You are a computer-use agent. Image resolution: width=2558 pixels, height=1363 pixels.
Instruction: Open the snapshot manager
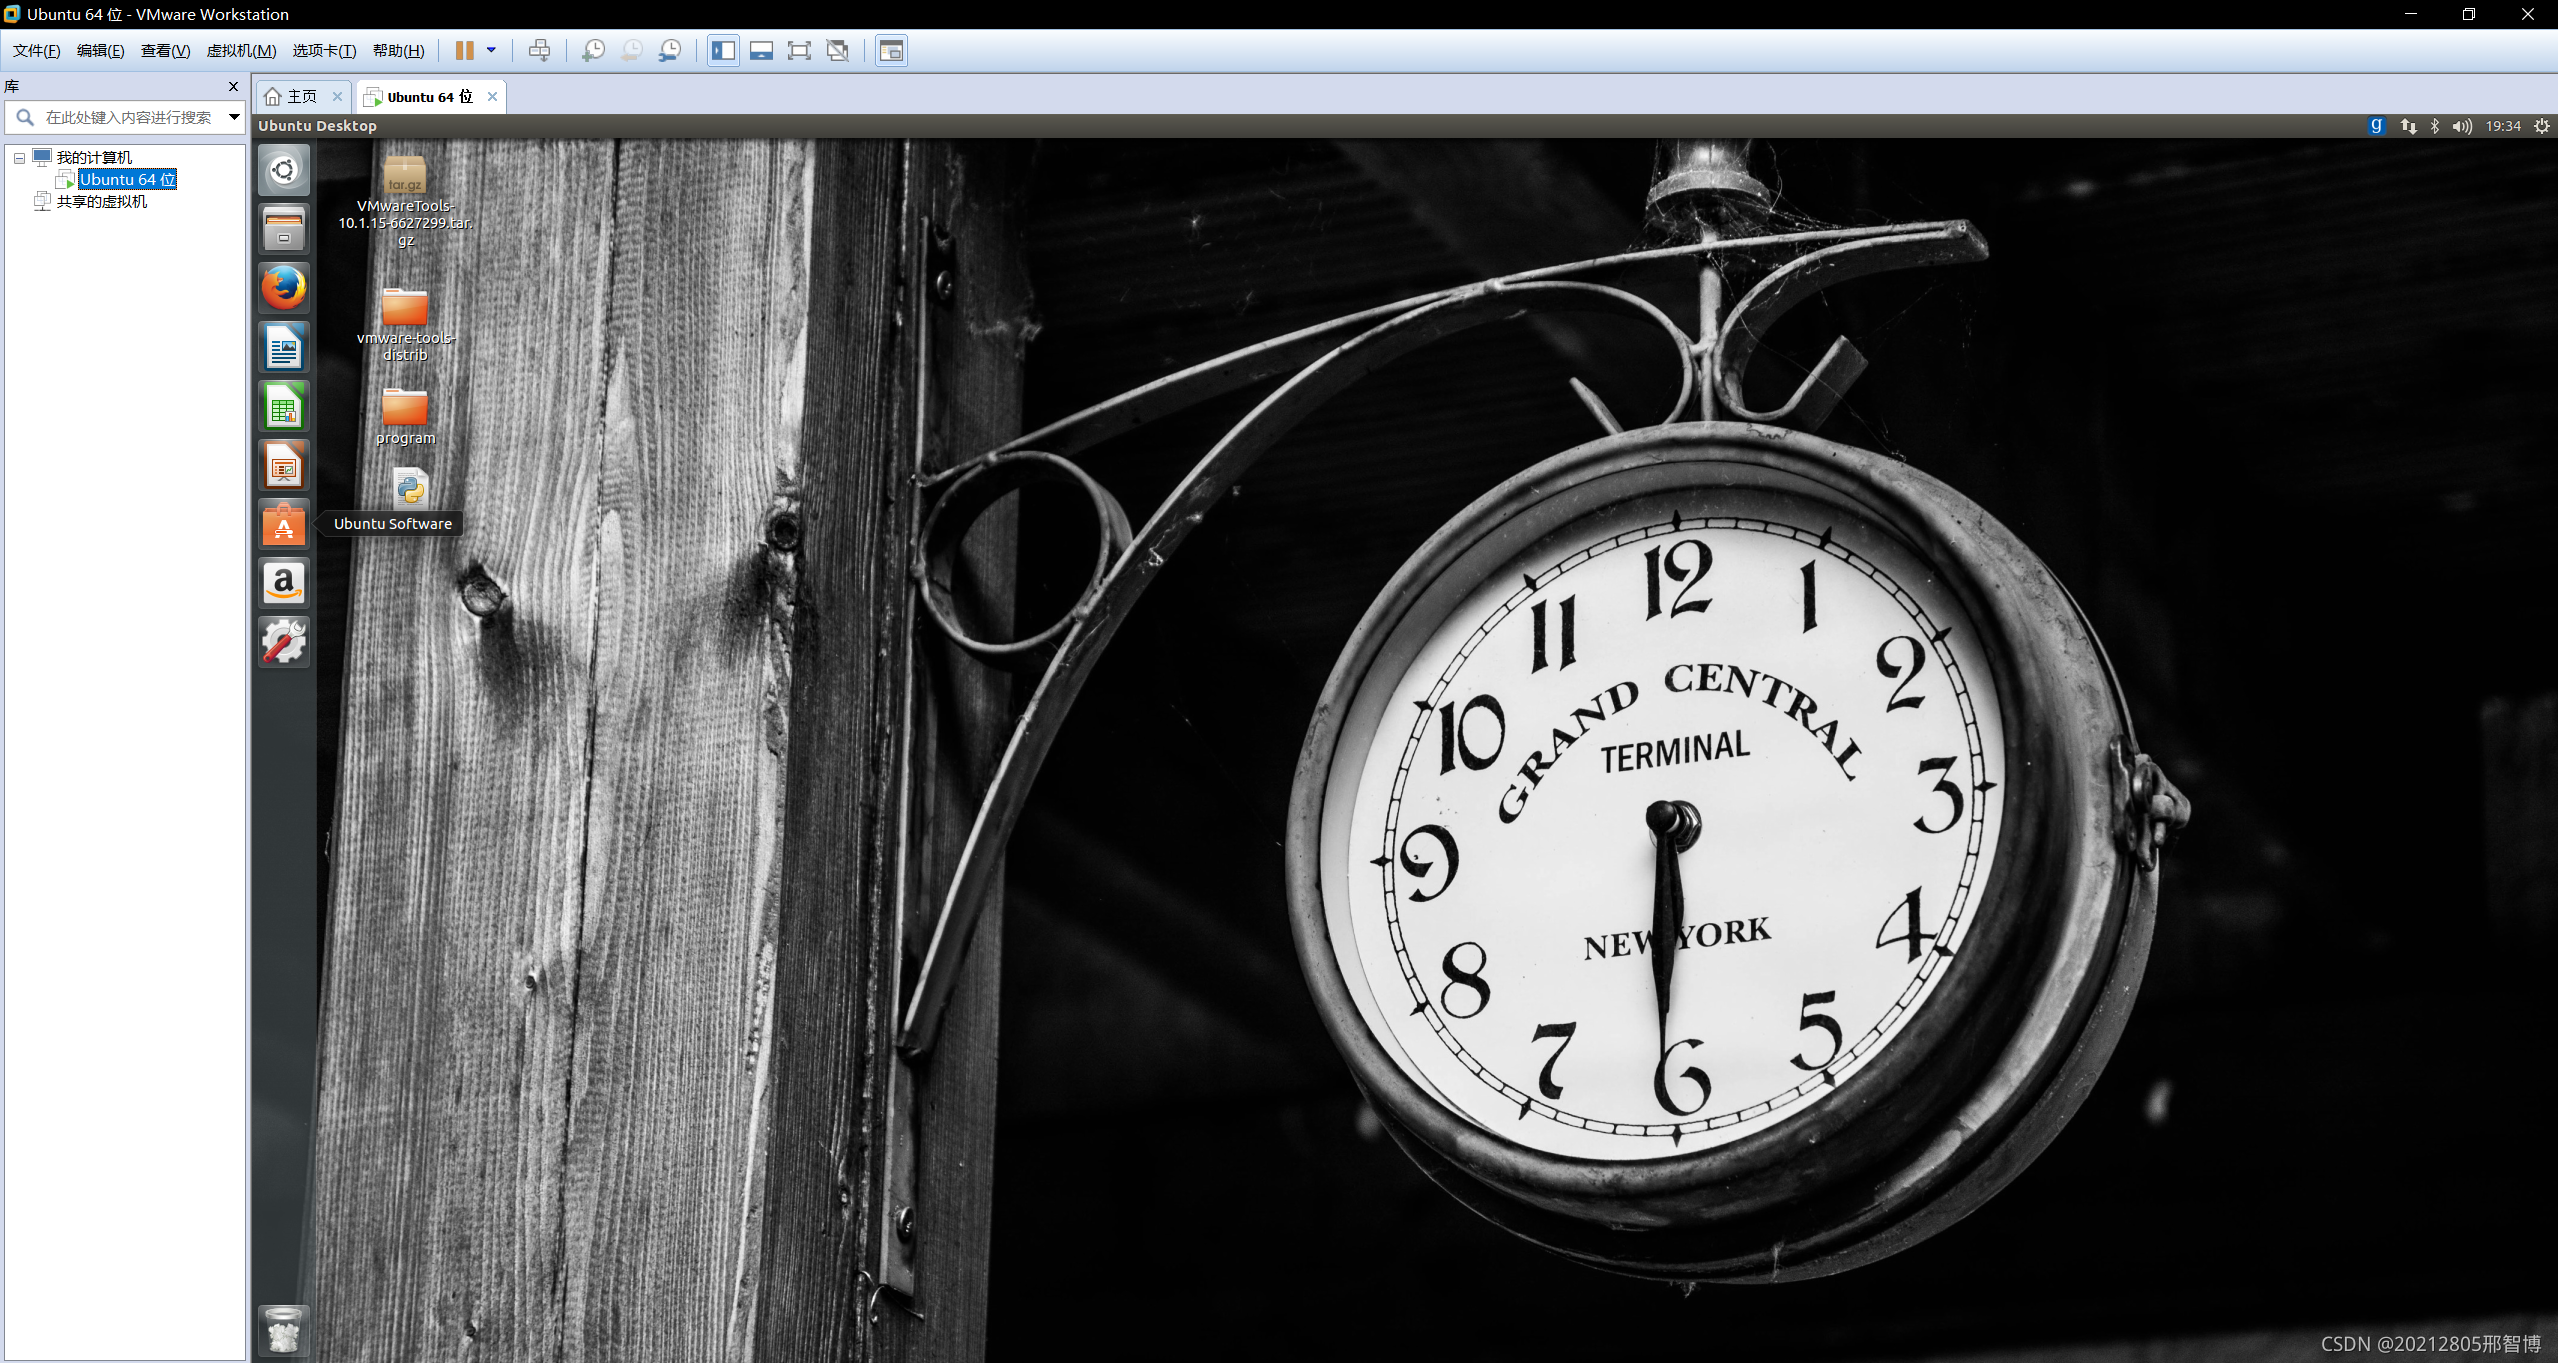pos(670,50)
